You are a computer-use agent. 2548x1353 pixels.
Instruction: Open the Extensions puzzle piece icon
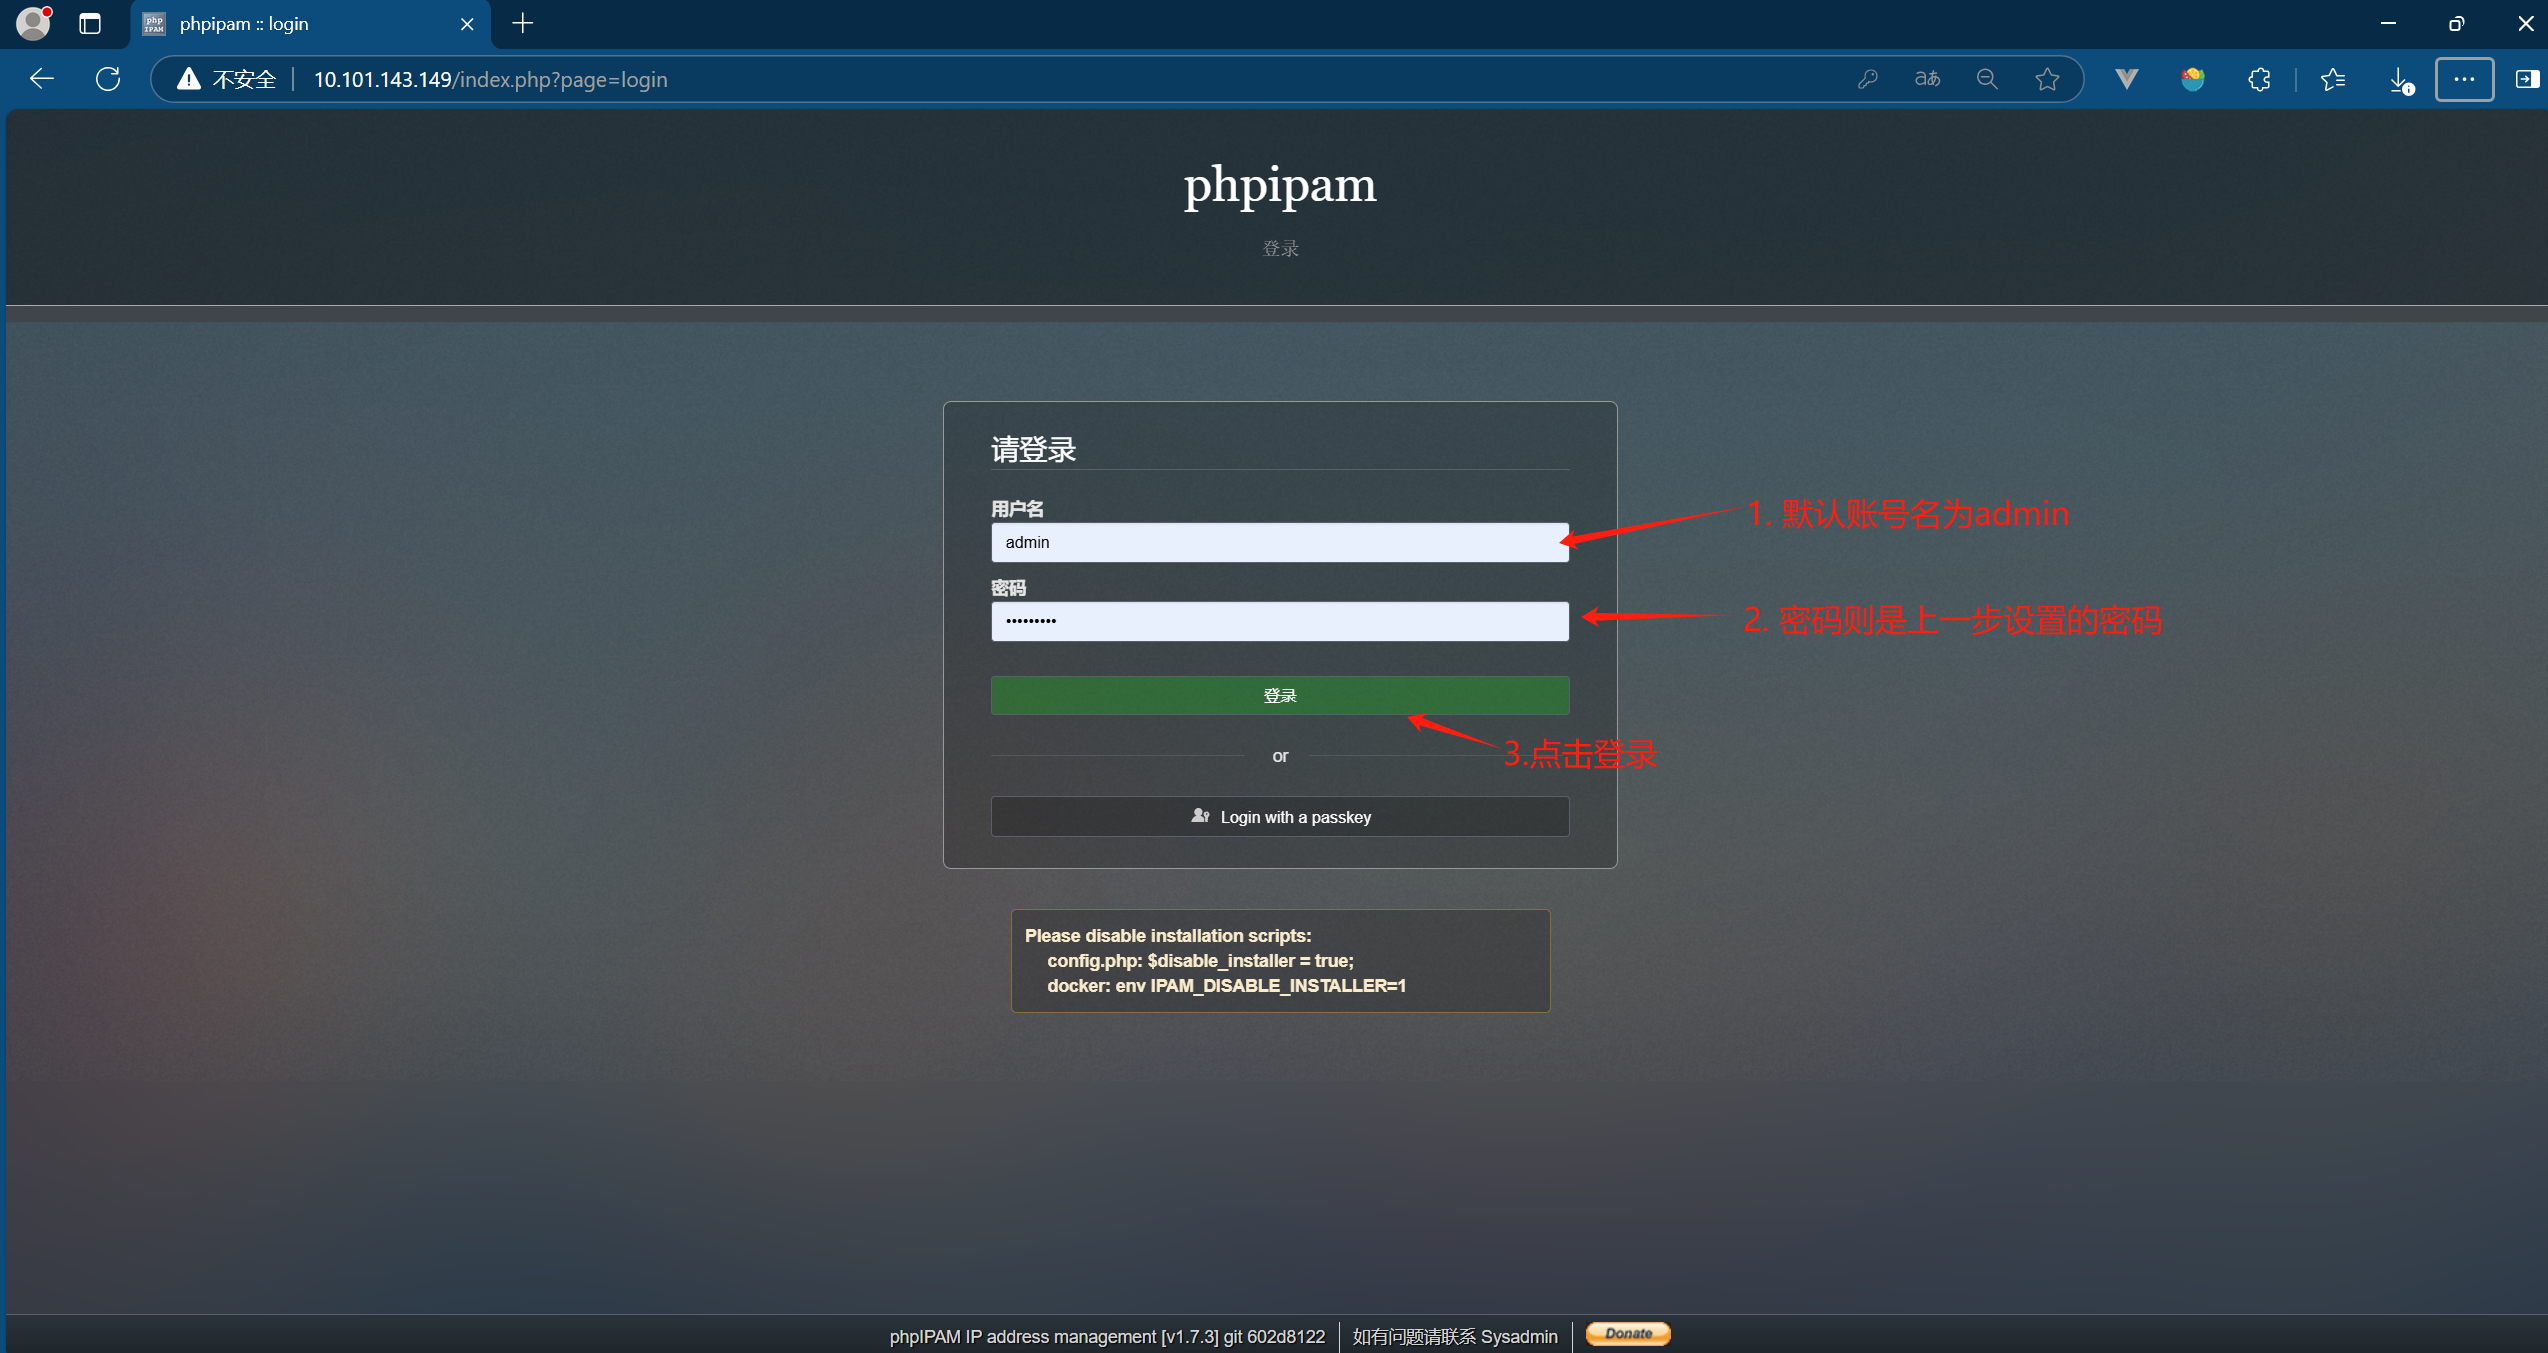point(2259,79)
